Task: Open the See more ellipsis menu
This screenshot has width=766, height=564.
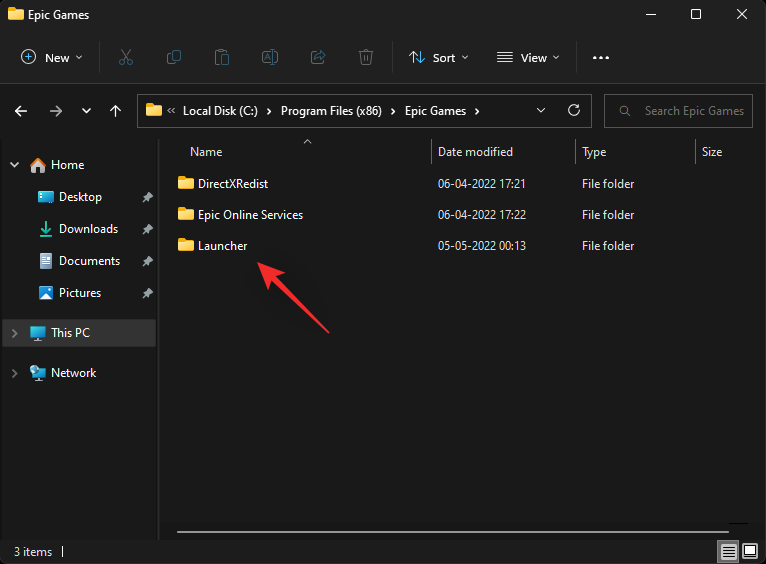Action: tap(601, 58)
